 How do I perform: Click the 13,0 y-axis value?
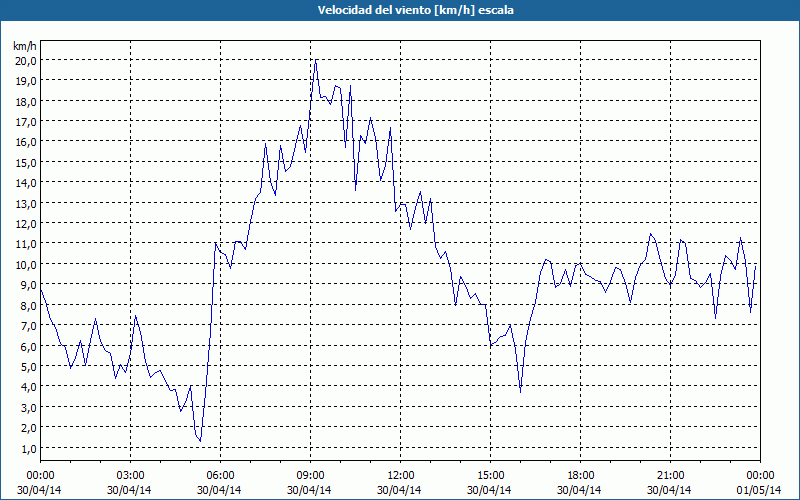coord(26,204)
